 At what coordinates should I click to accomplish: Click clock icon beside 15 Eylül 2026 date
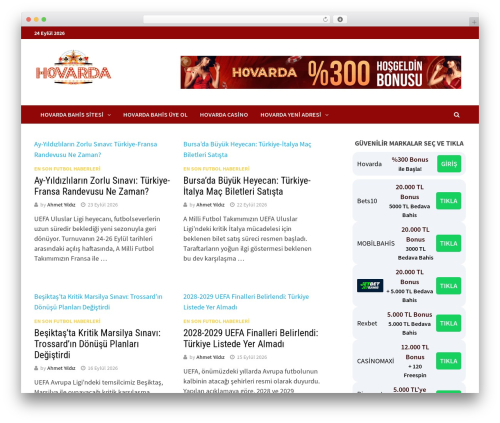pos(232,357)
